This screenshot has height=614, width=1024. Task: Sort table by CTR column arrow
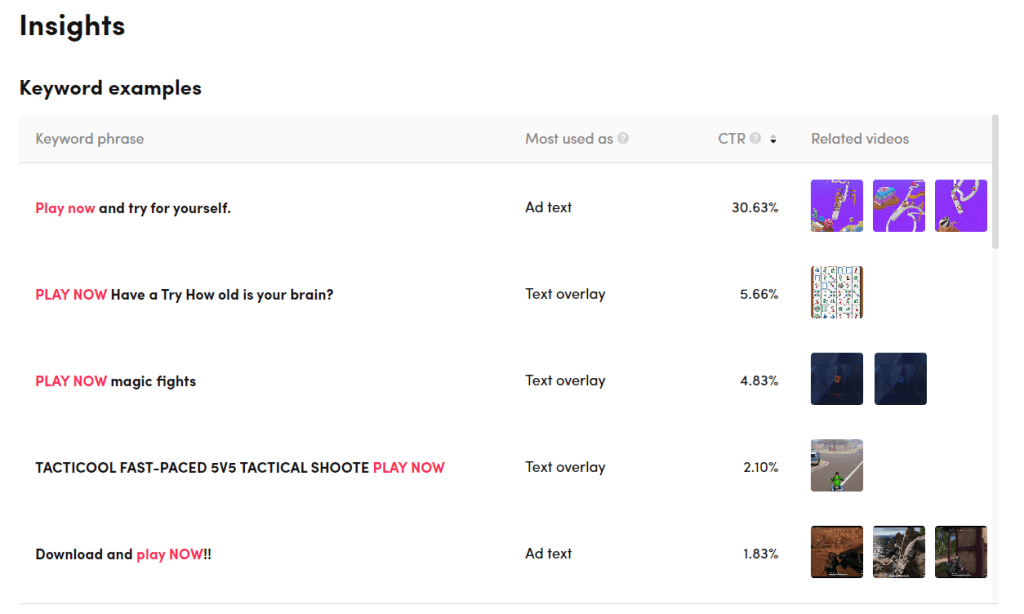pos(773,140)
